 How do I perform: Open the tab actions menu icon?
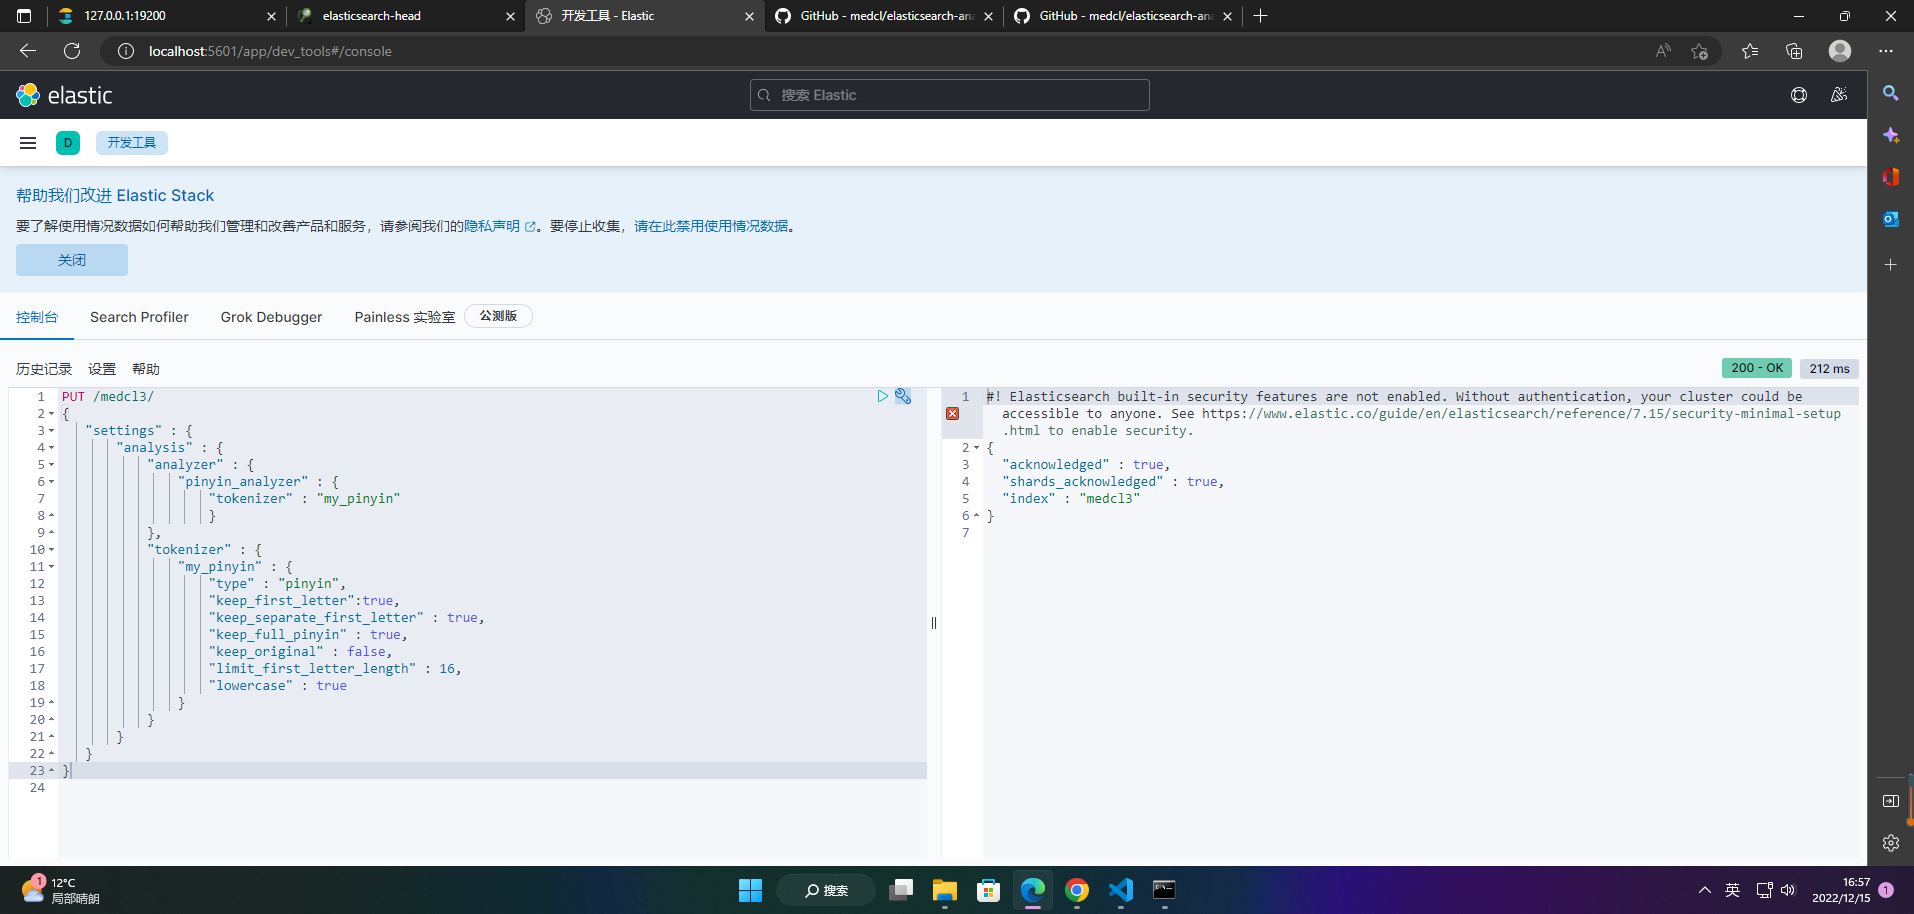click(24, 16)
